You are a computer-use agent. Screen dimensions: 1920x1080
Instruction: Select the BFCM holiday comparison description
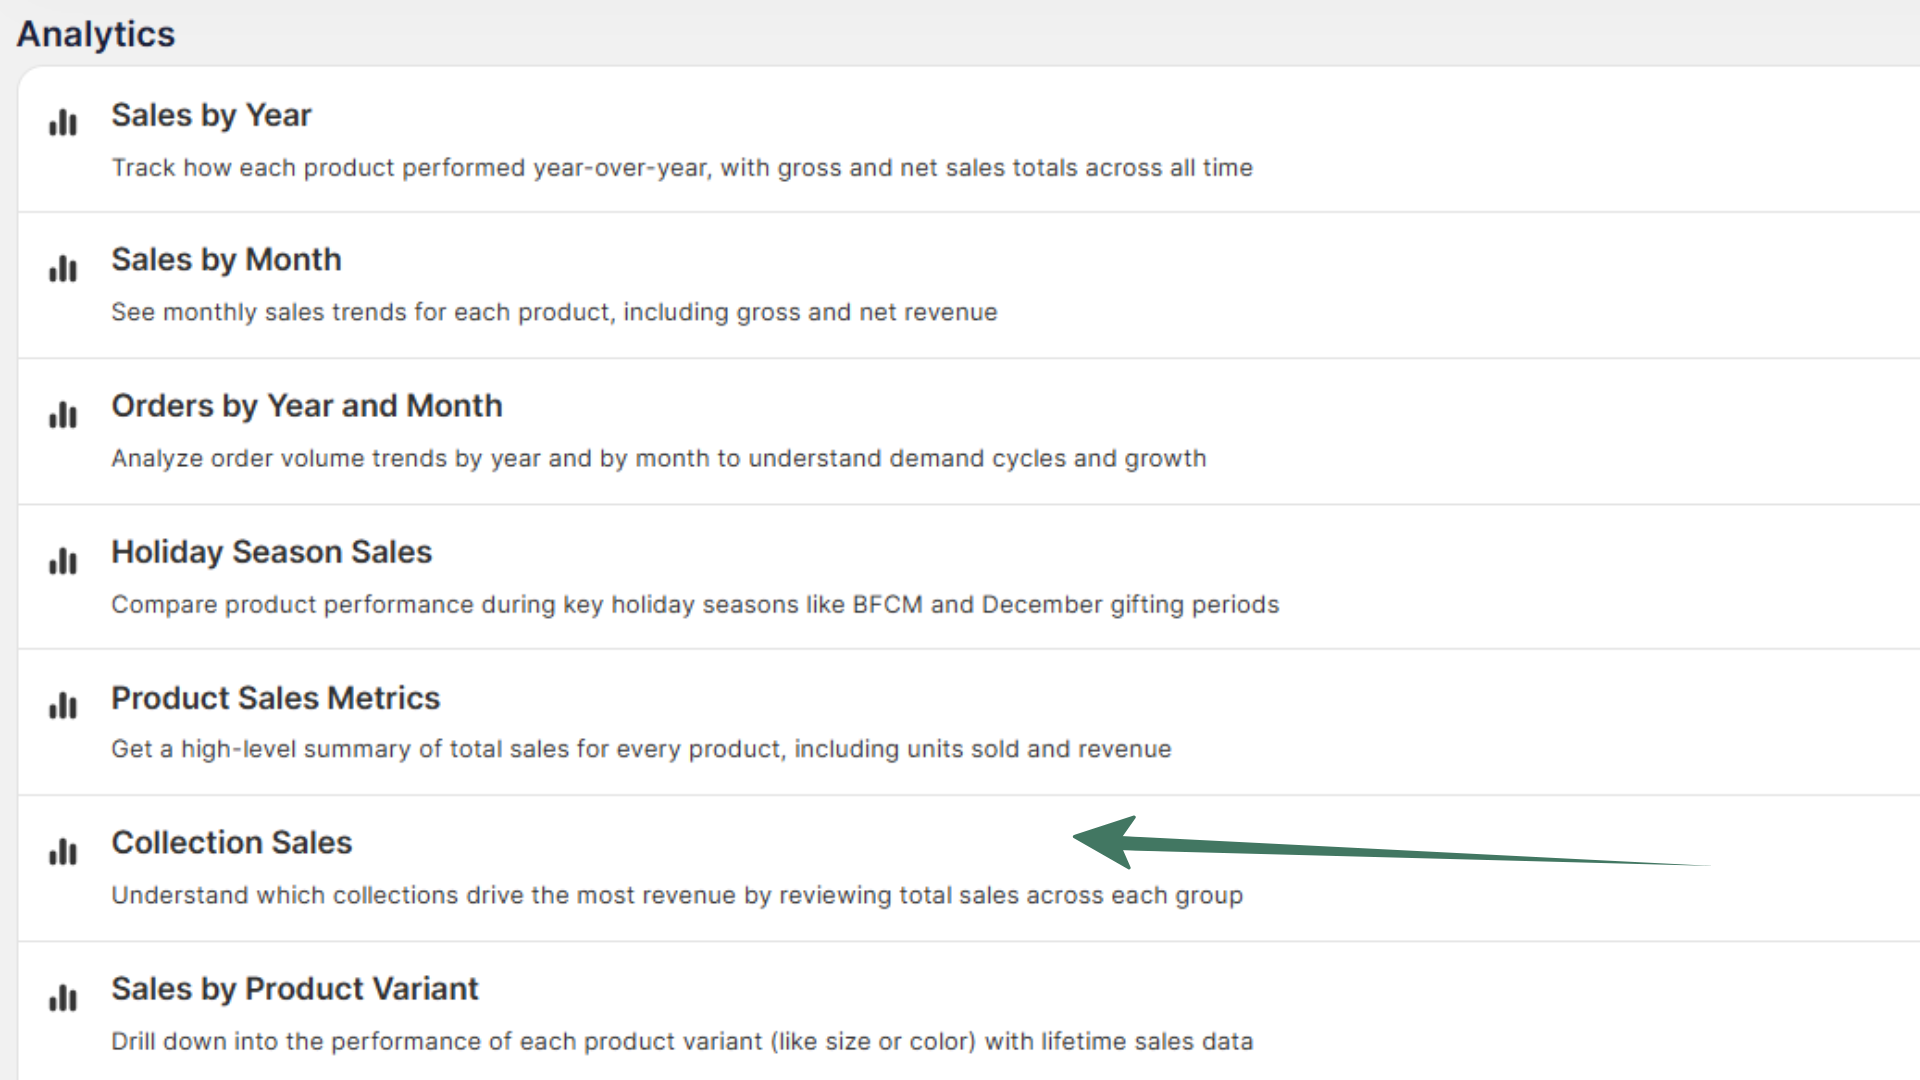click(694, 605)
